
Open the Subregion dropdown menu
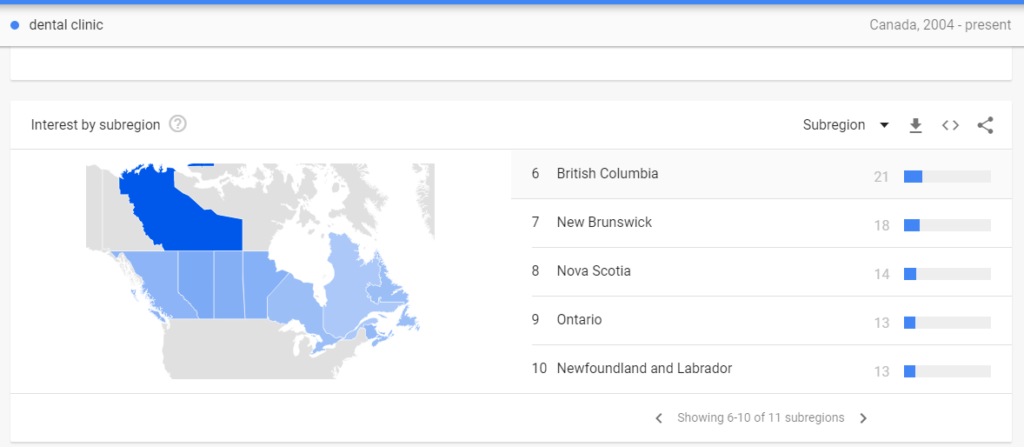click(x=846, y=125)
